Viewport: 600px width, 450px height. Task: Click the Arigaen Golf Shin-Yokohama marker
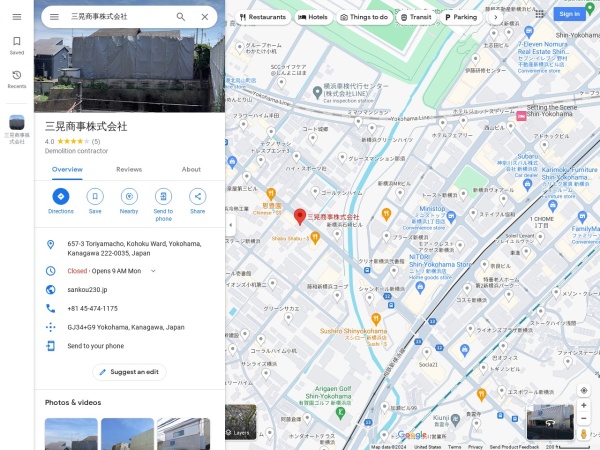[x=340, y=412]
